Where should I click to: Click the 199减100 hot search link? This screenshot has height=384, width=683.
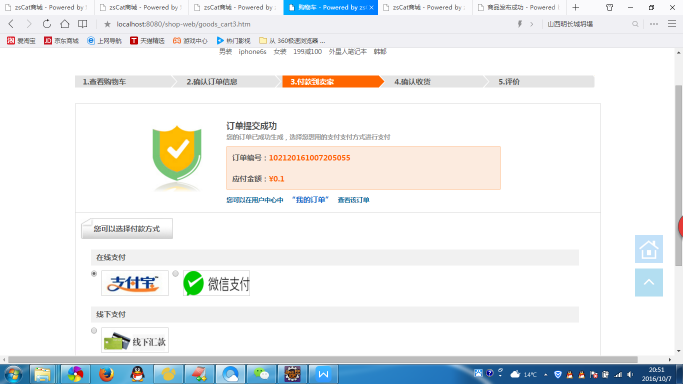307,51
